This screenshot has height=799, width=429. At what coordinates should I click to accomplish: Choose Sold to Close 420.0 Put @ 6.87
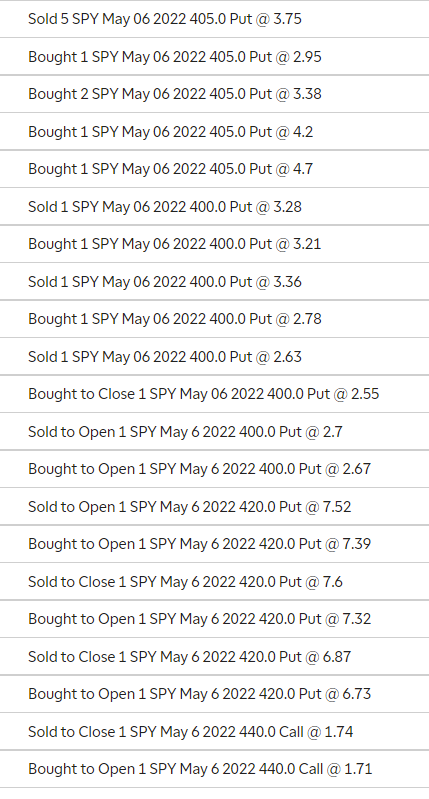214,656
